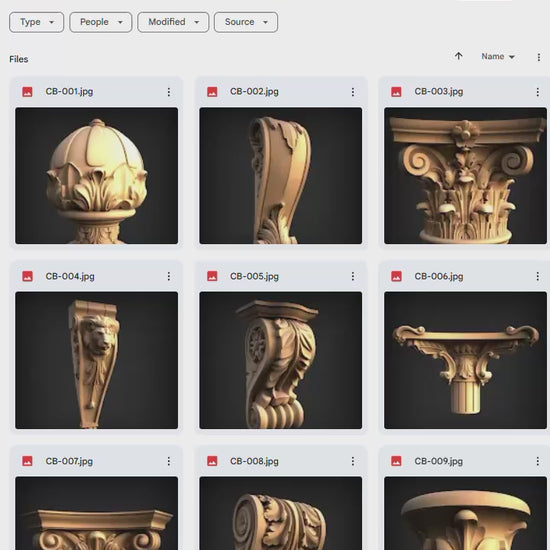The height and width of the screenshot is (550, 550).
Task: Select the CB-002.jpg curved corbel thumbnail
Action: point(281,176)
